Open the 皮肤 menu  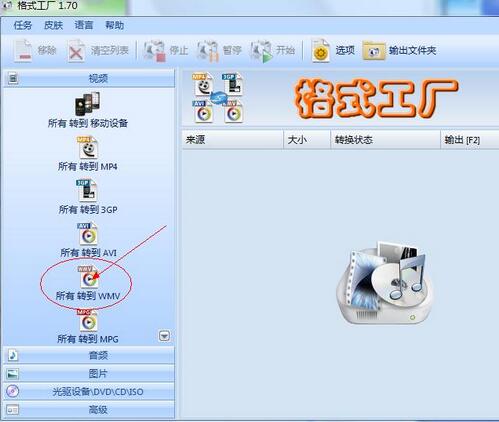coord(53,25)
